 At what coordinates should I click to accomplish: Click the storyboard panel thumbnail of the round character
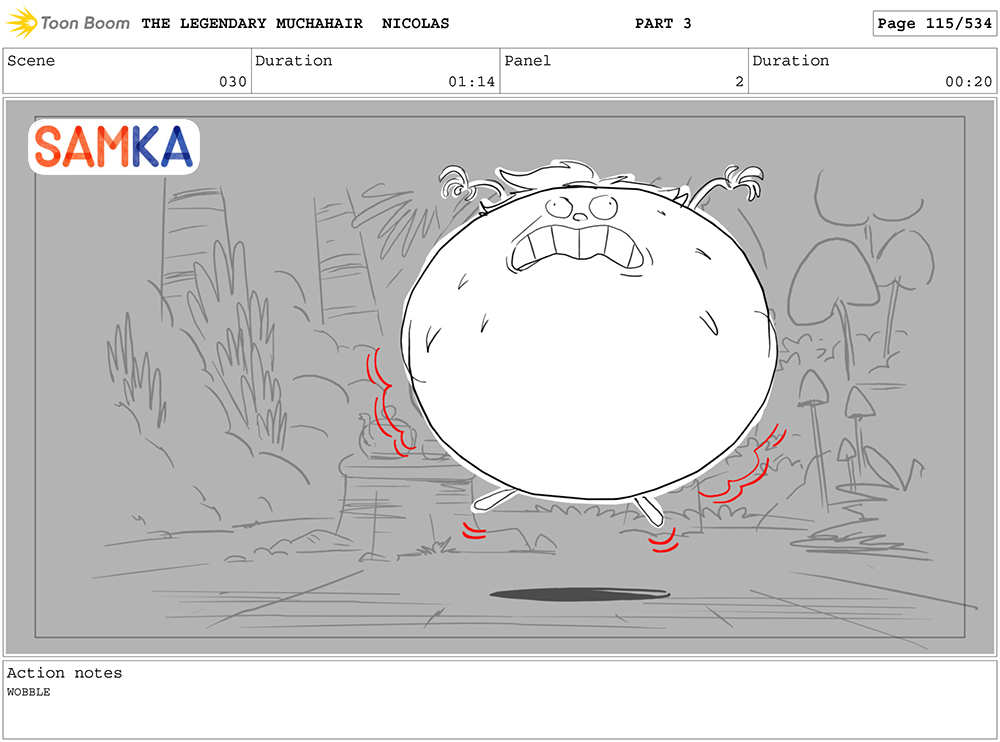coord(500,376)
